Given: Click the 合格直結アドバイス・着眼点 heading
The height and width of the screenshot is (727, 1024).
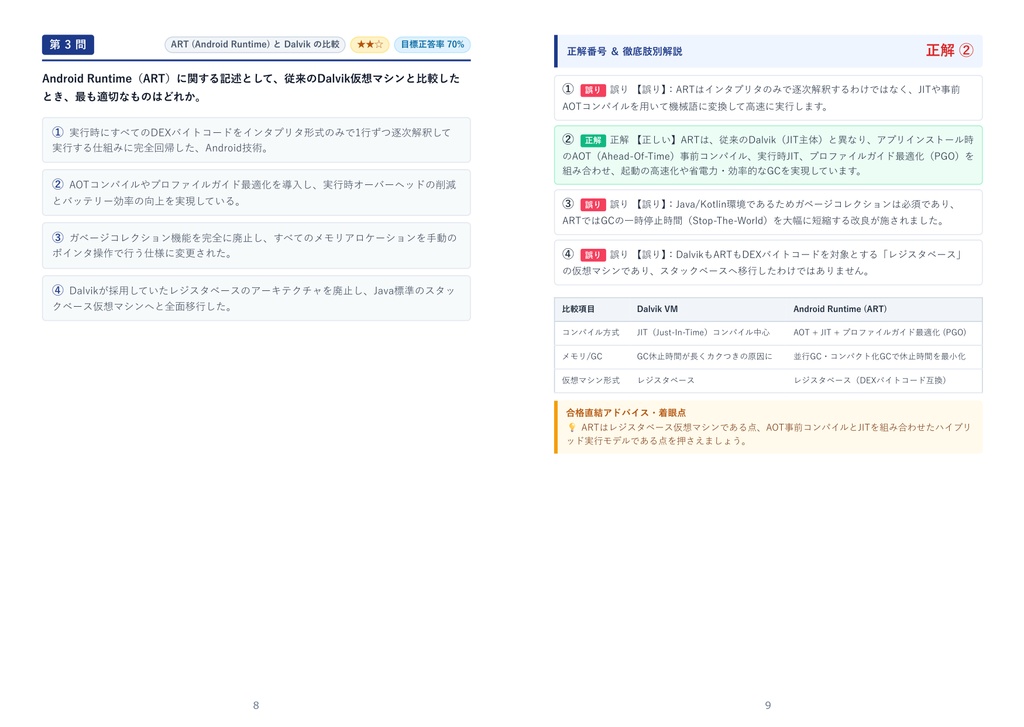Looking at the screenshot, I should click(626, 413).
